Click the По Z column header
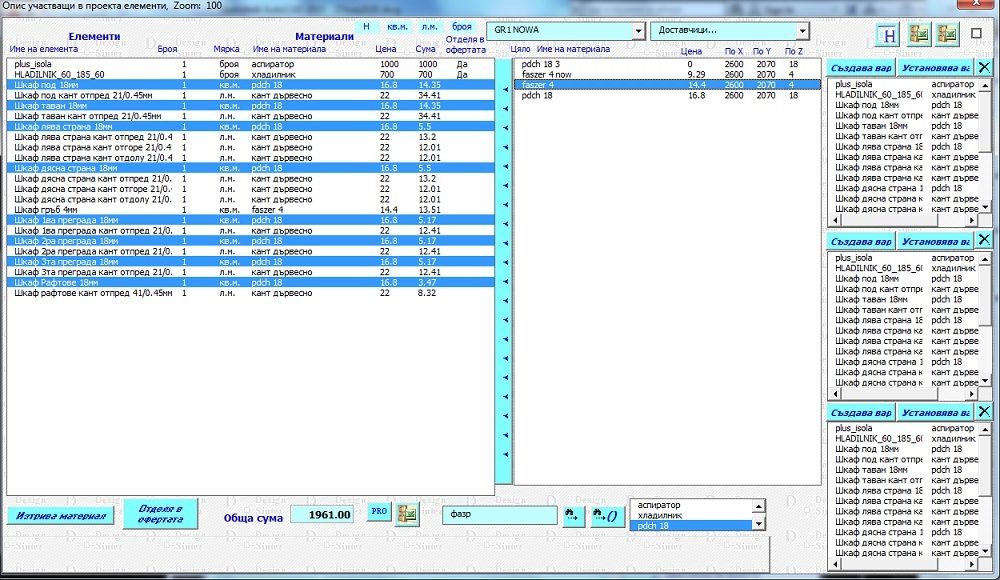The height and width of the screenshot is (580, 1000). [x=794, y=51]
